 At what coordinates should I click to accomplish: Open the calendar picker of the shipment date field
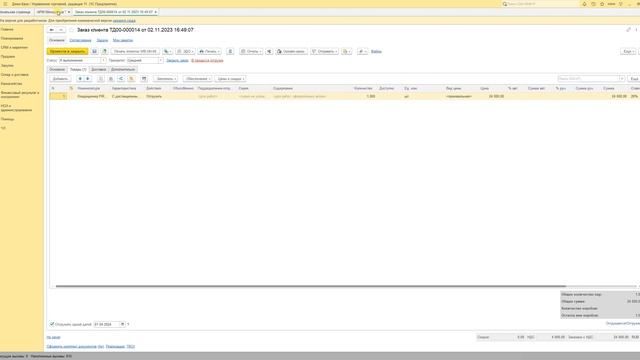click(x=122, y=324)
